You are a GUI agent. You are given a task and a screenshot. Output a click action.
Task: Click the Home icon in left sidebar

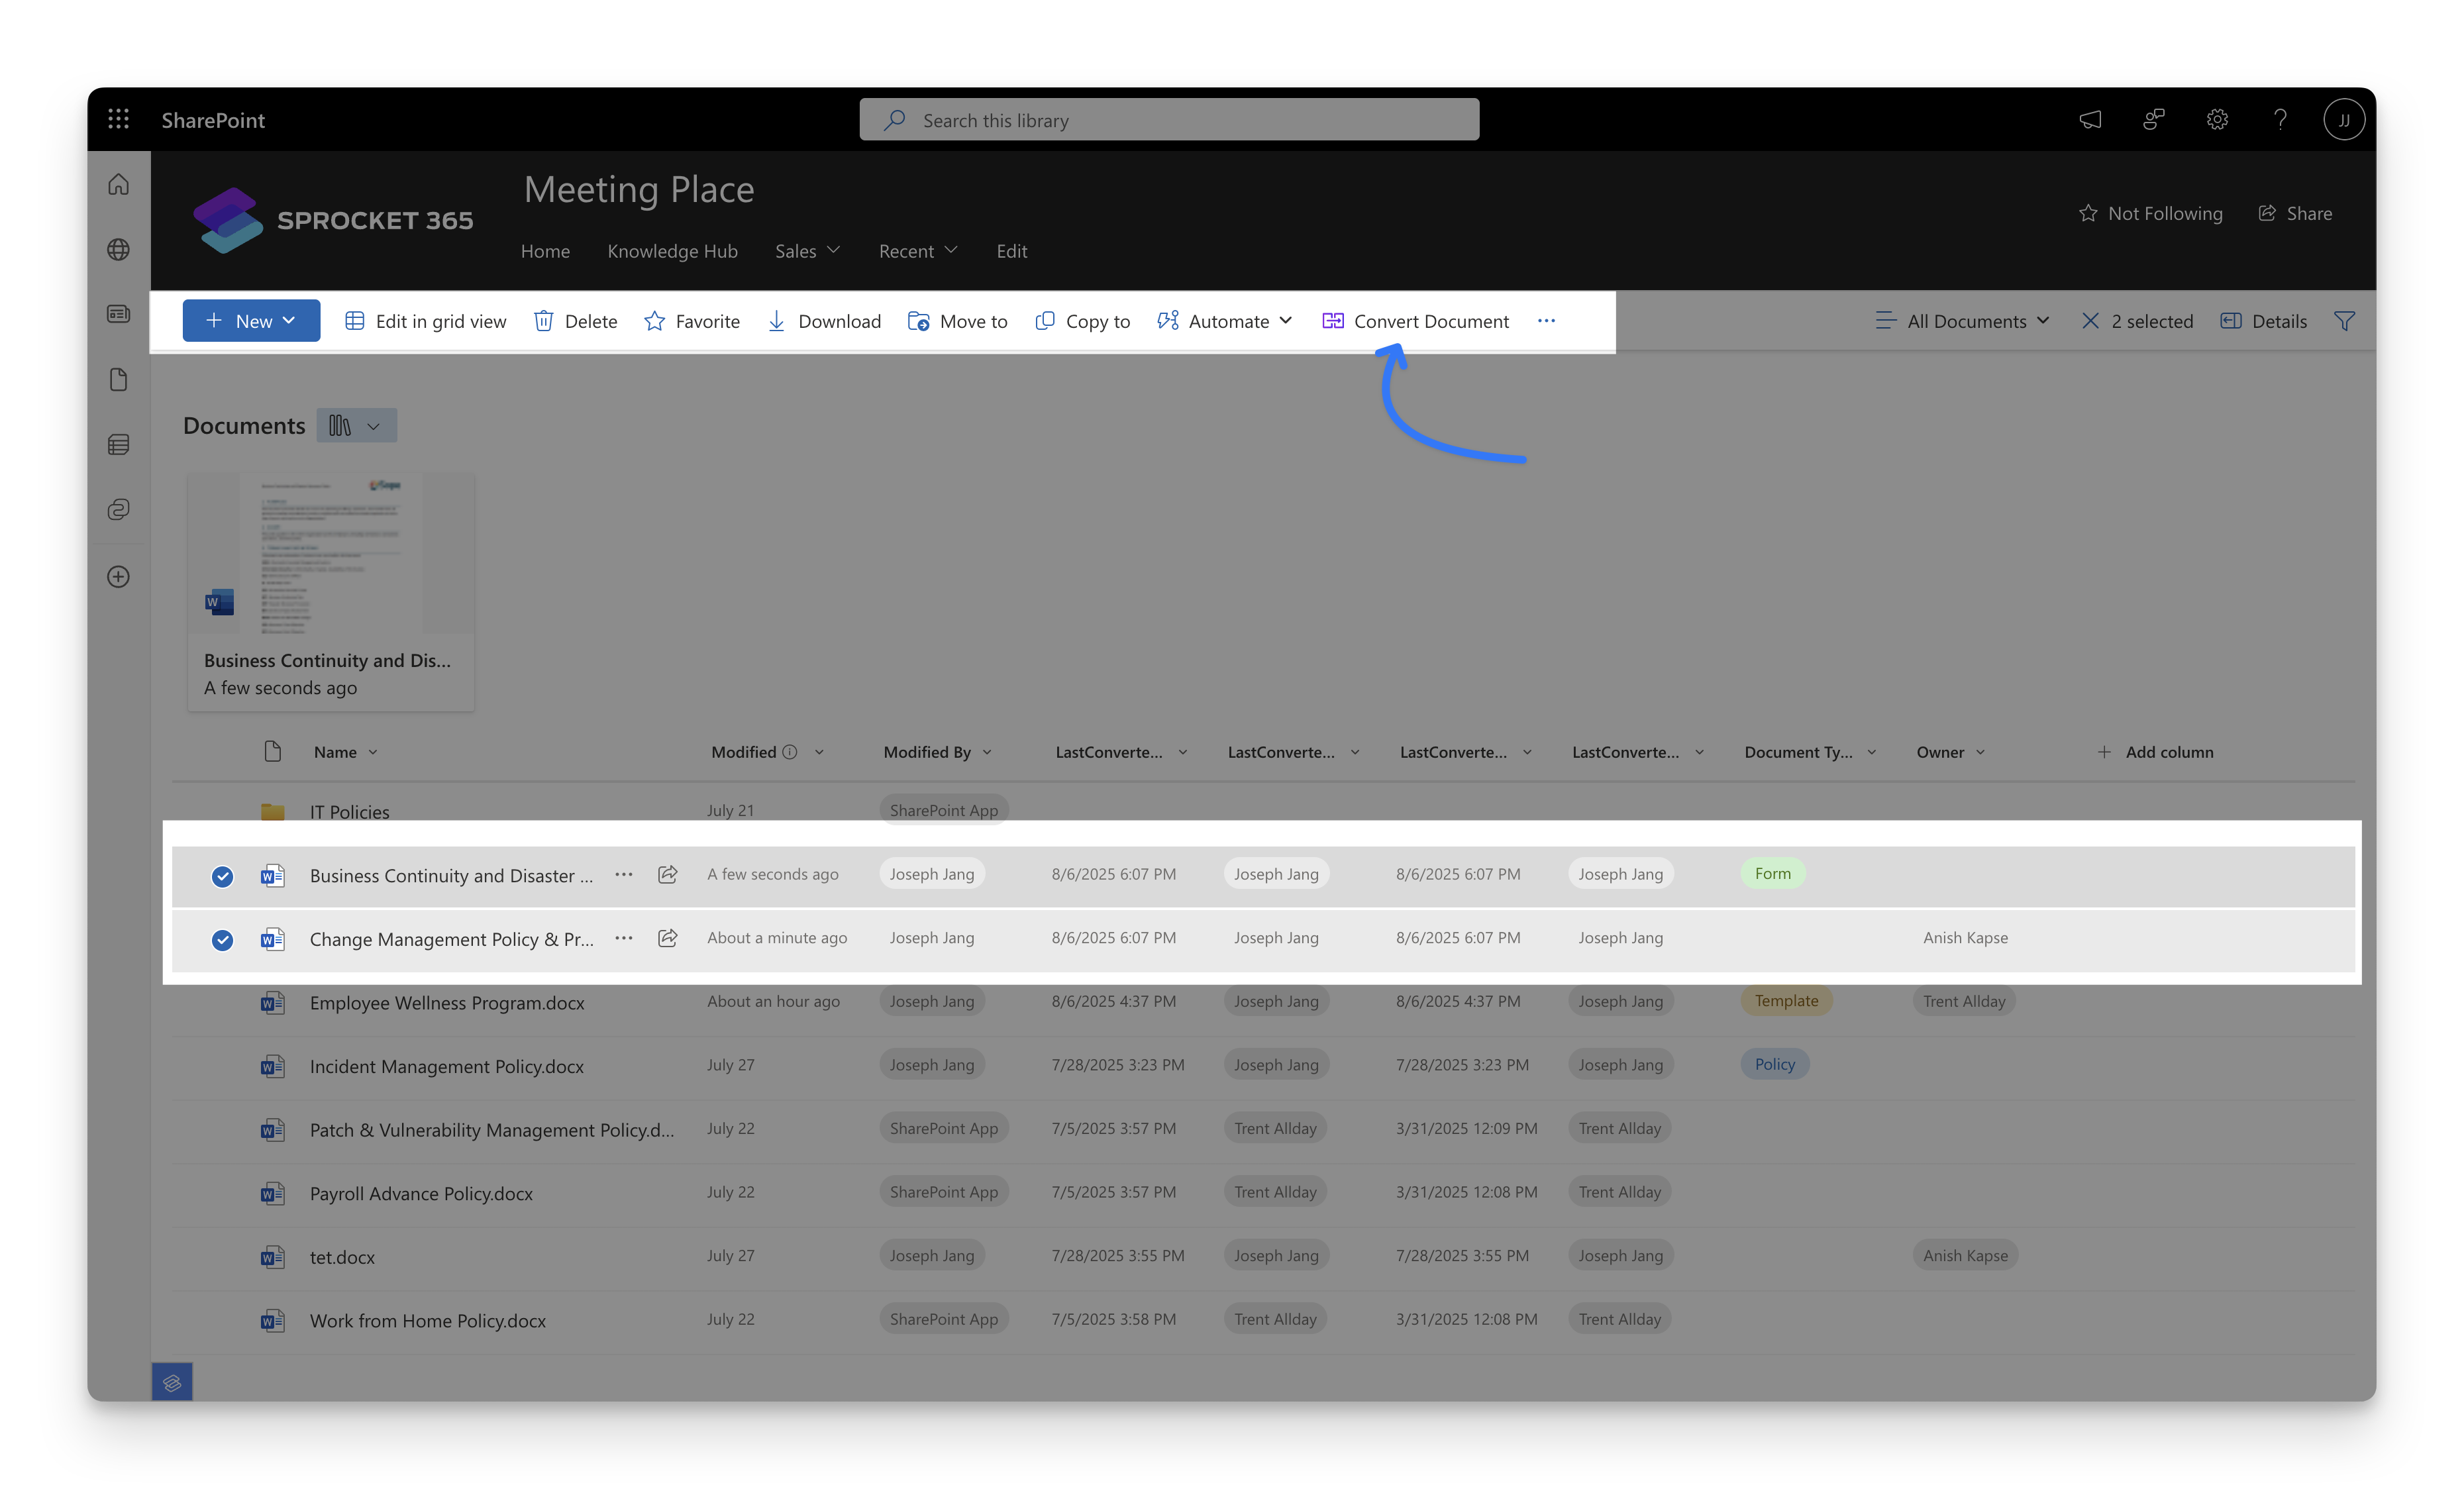[118, 184]
